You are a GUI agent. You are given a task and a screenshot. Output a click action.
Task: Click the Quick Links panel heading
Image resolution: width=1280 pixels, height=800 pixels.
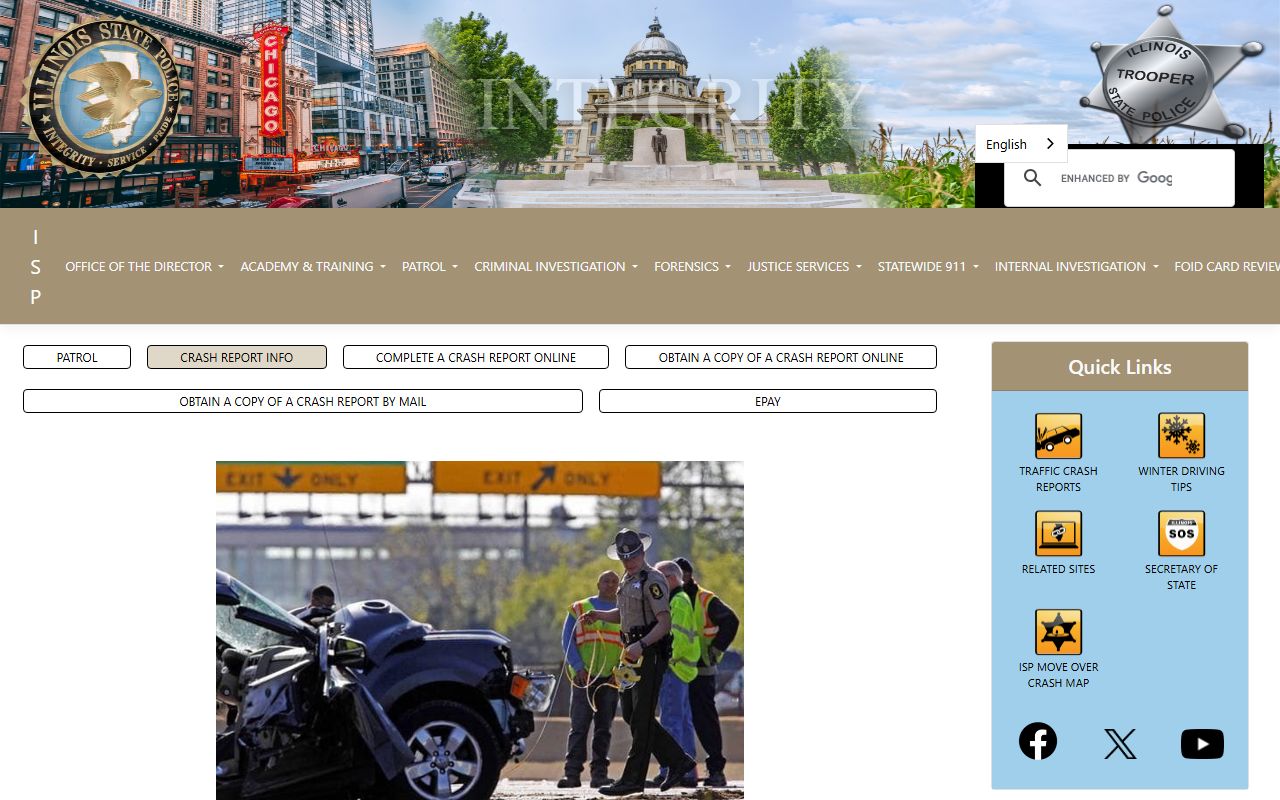point(1120,367)
